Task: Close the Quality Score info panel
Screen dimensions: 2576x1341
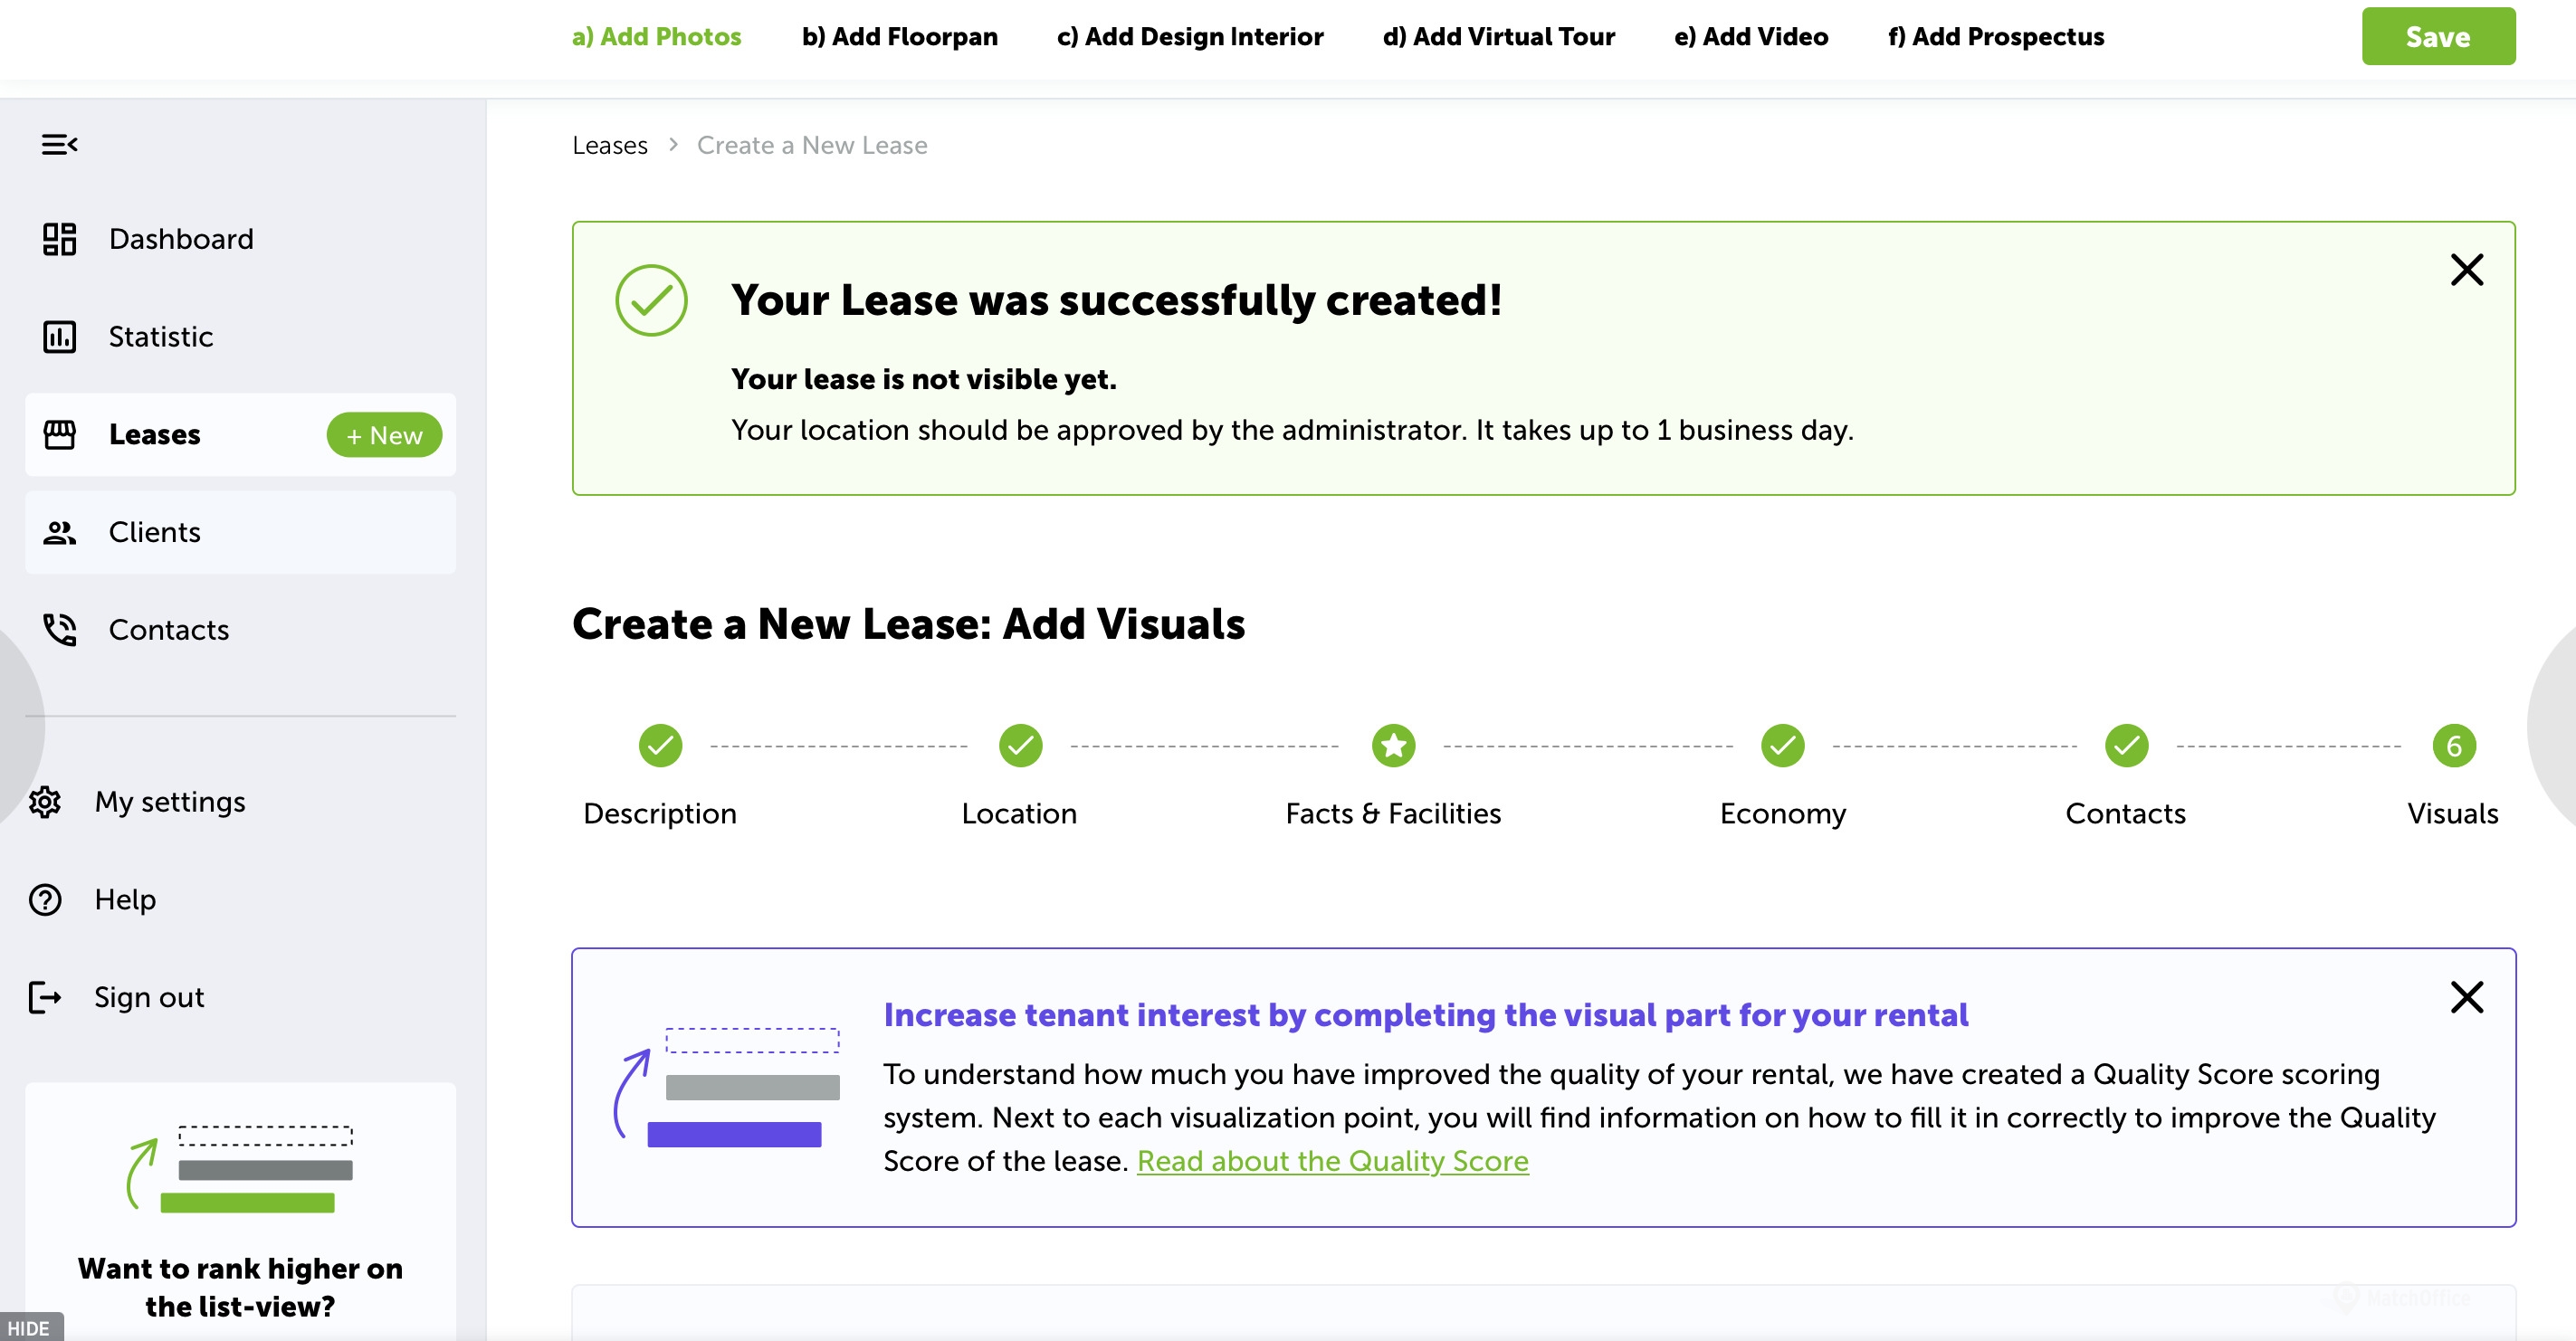Action: (x=2466, y=997)
